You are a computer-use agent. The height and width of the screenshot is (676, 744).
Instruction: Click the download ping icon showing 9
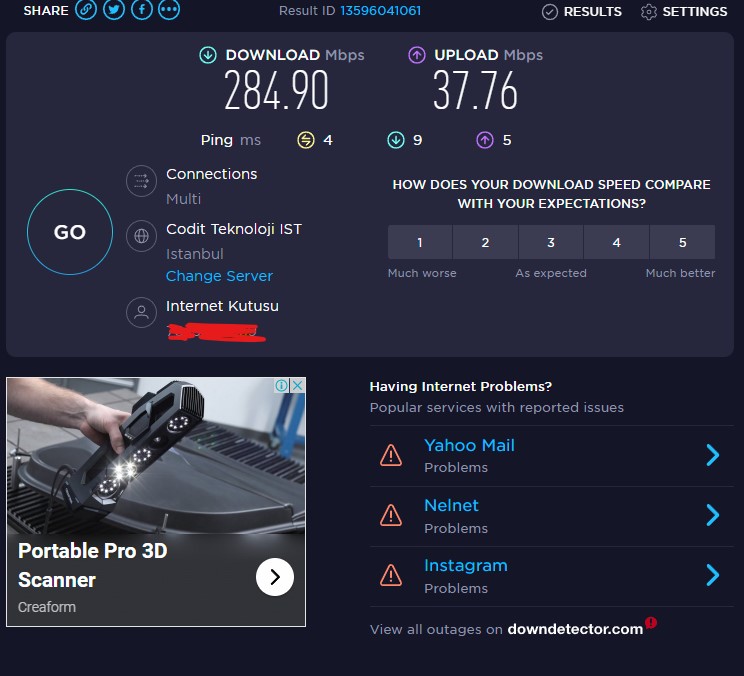[396, 140]
